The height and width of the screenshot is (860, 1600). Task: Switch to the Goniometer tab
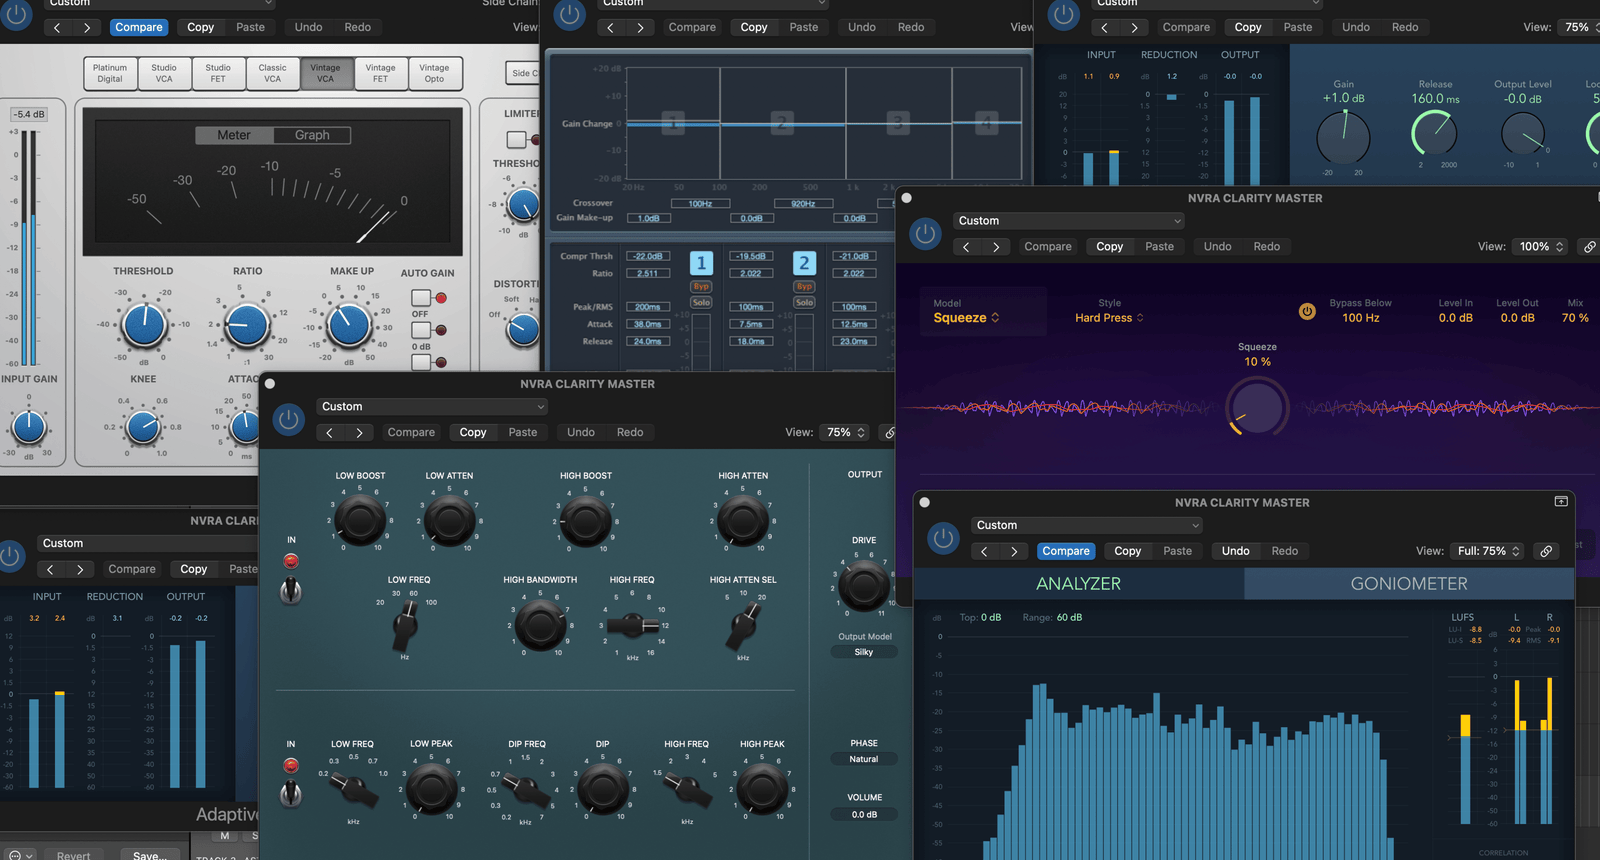point(1408,584)
